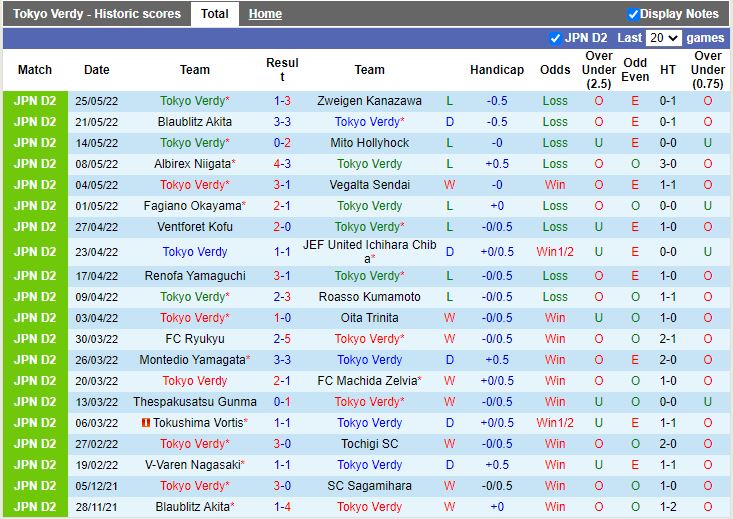This screenshot has width=733, height=519.
Task: Click the 1-2 halftime score for 28/11/21
Action: [x=668, y=507]
